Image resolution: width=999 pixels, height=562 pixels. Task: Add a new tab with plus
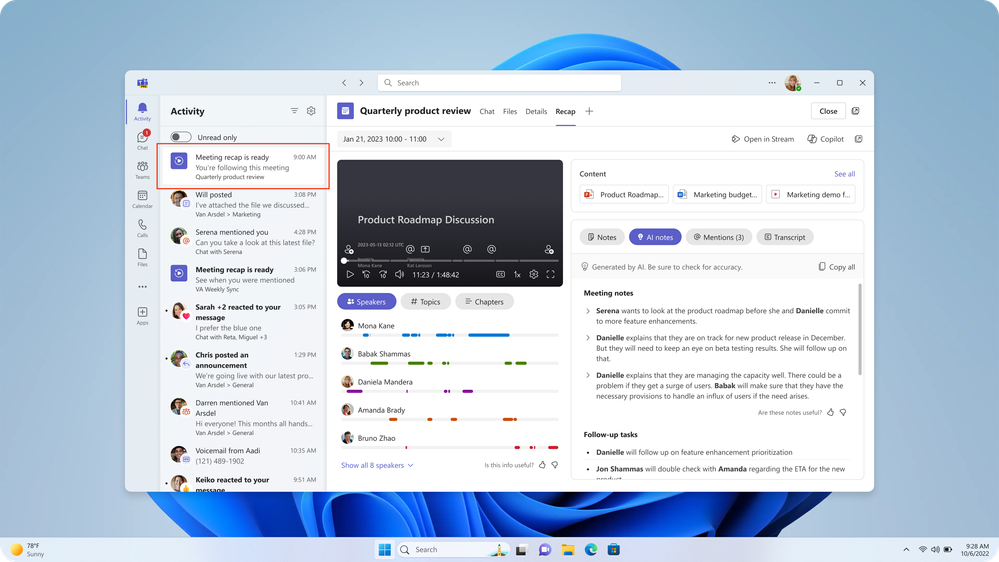click(589, 112)
